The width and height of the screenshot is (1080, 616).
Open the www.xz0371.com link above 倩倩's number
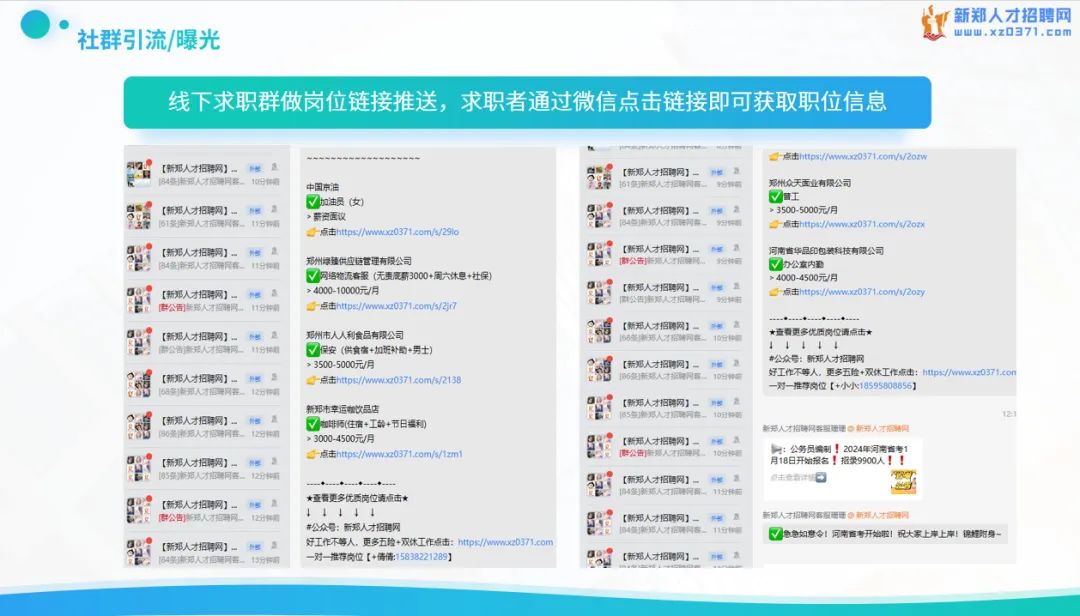506,542
